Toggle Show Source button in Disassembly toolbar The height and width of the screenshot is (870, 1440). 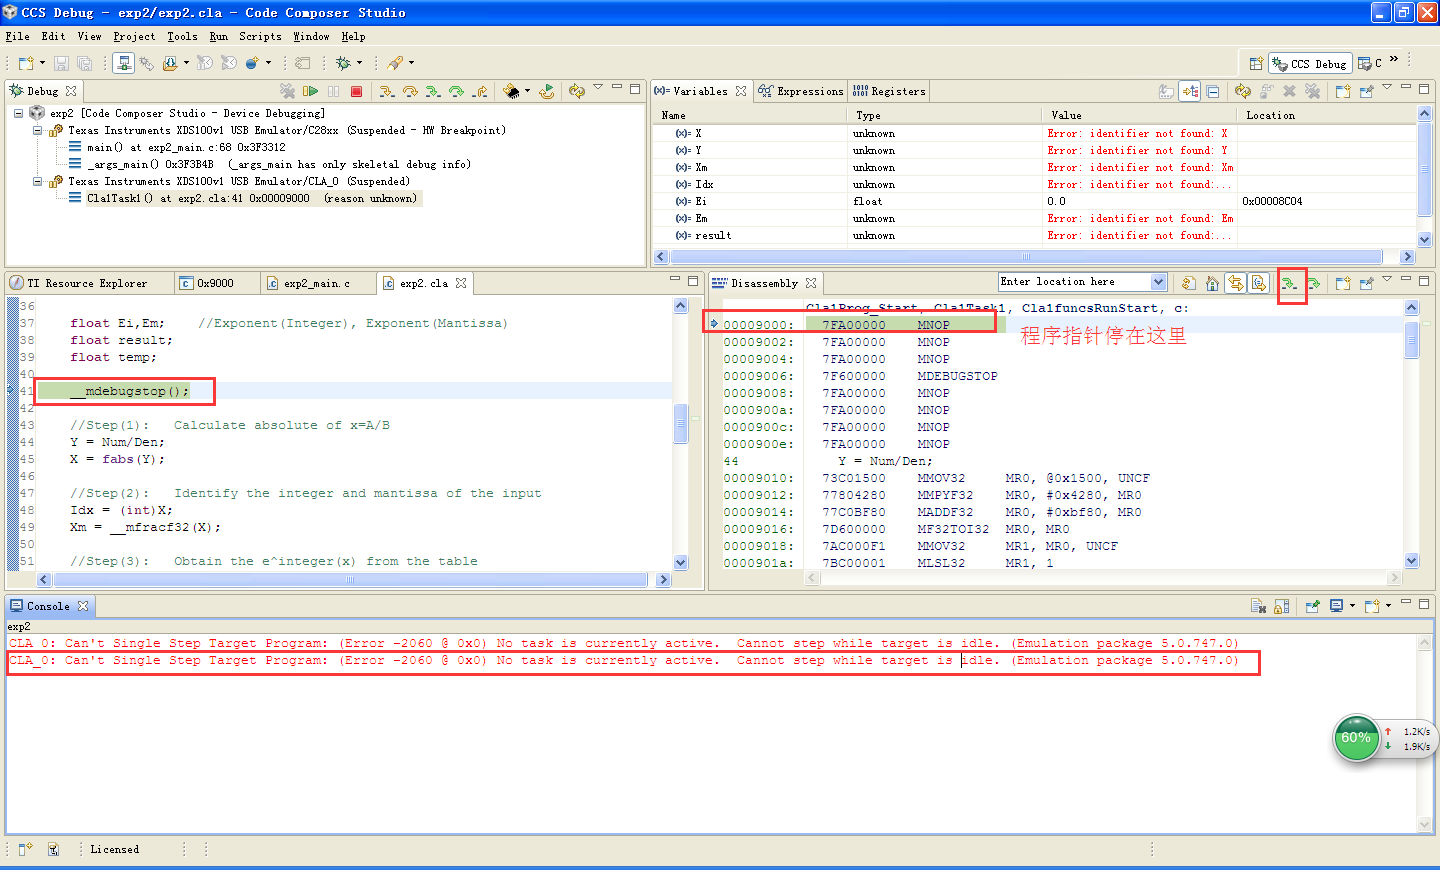(x=1259, y=284)
